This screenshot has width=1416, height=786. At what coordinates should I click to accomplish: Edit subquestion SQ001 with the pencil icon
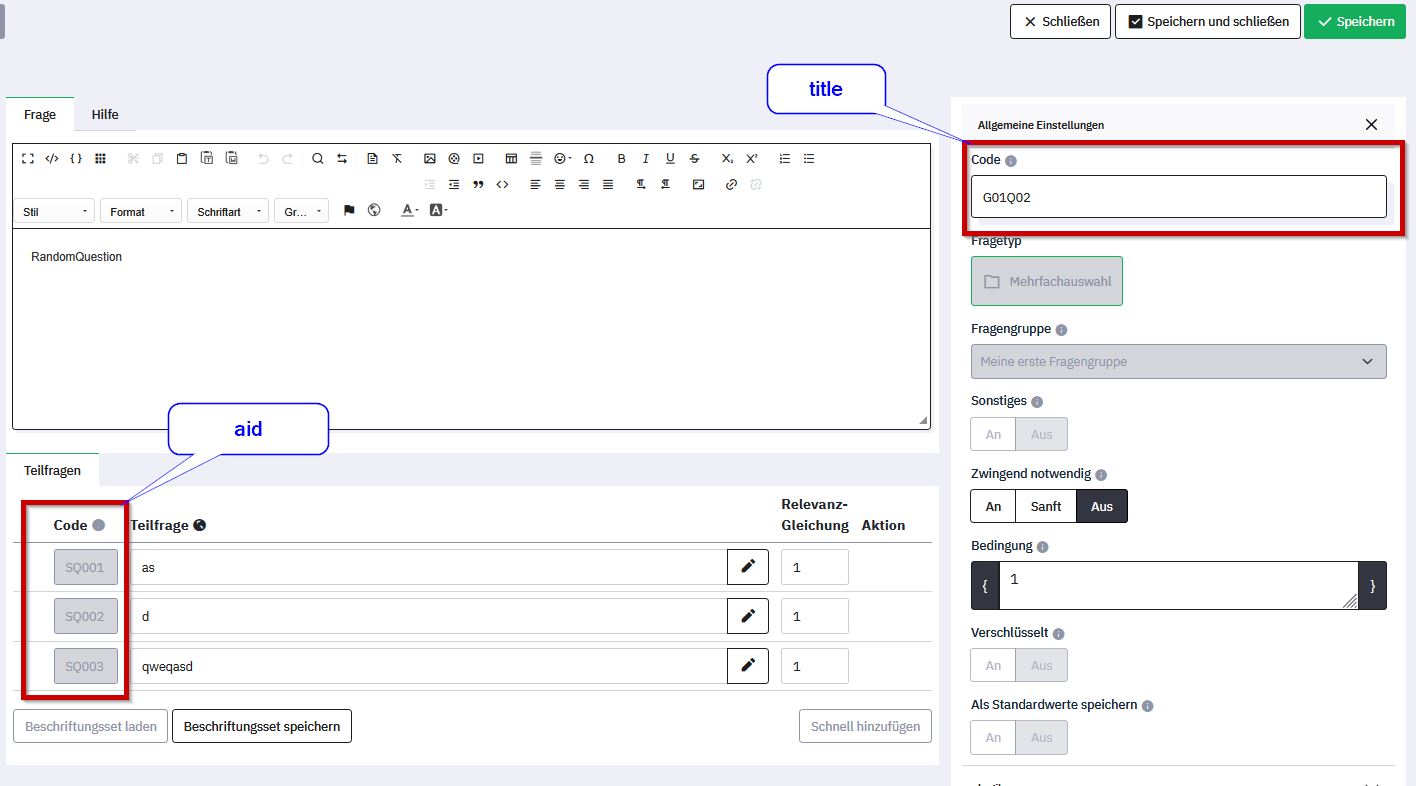(x=747, y=567)
